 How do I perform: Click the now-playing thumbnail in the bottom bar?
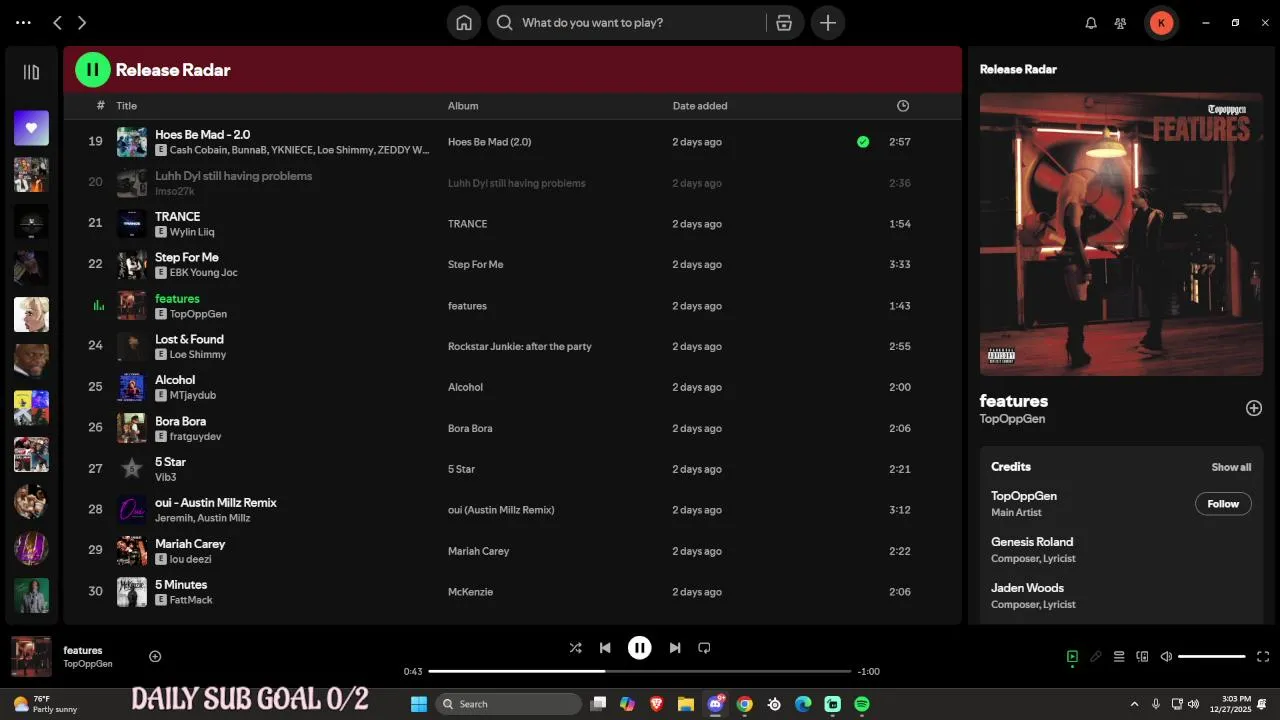(x=31, y=657)
